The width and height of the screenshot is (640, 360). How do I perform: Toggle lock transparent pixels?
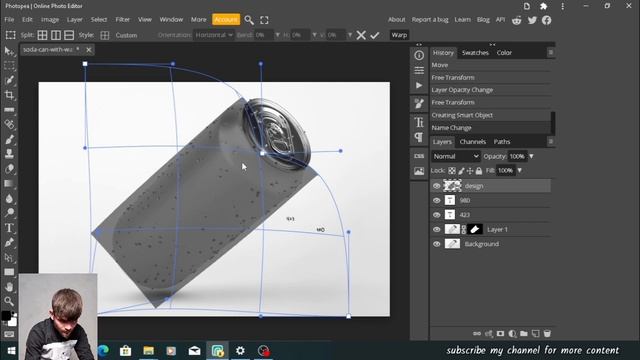[452, 171]
